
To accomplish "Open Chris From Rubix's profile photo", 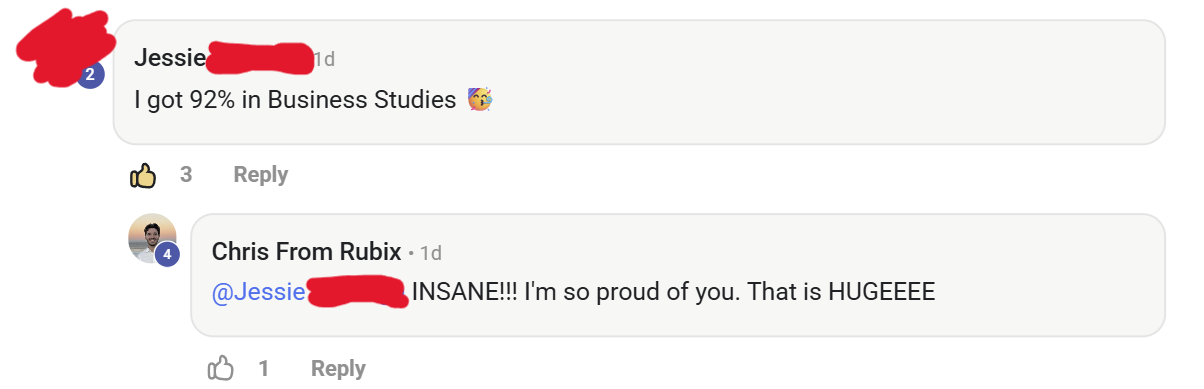I will tap(152, 237).
